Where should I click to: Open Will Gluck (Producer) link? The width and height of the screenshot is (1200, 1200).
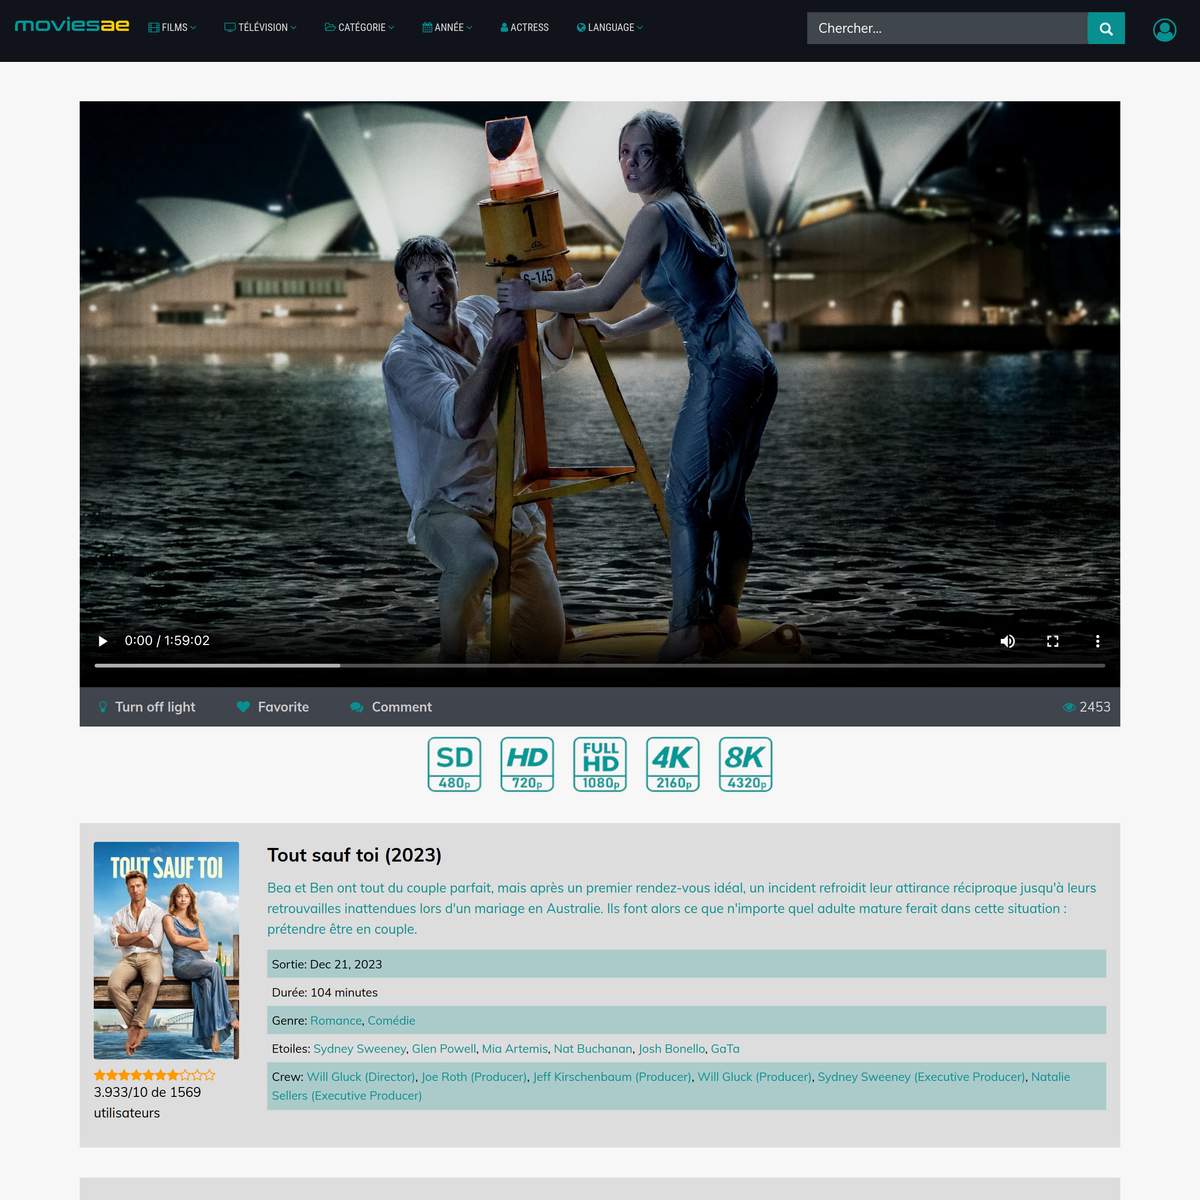pos(754,1077)
